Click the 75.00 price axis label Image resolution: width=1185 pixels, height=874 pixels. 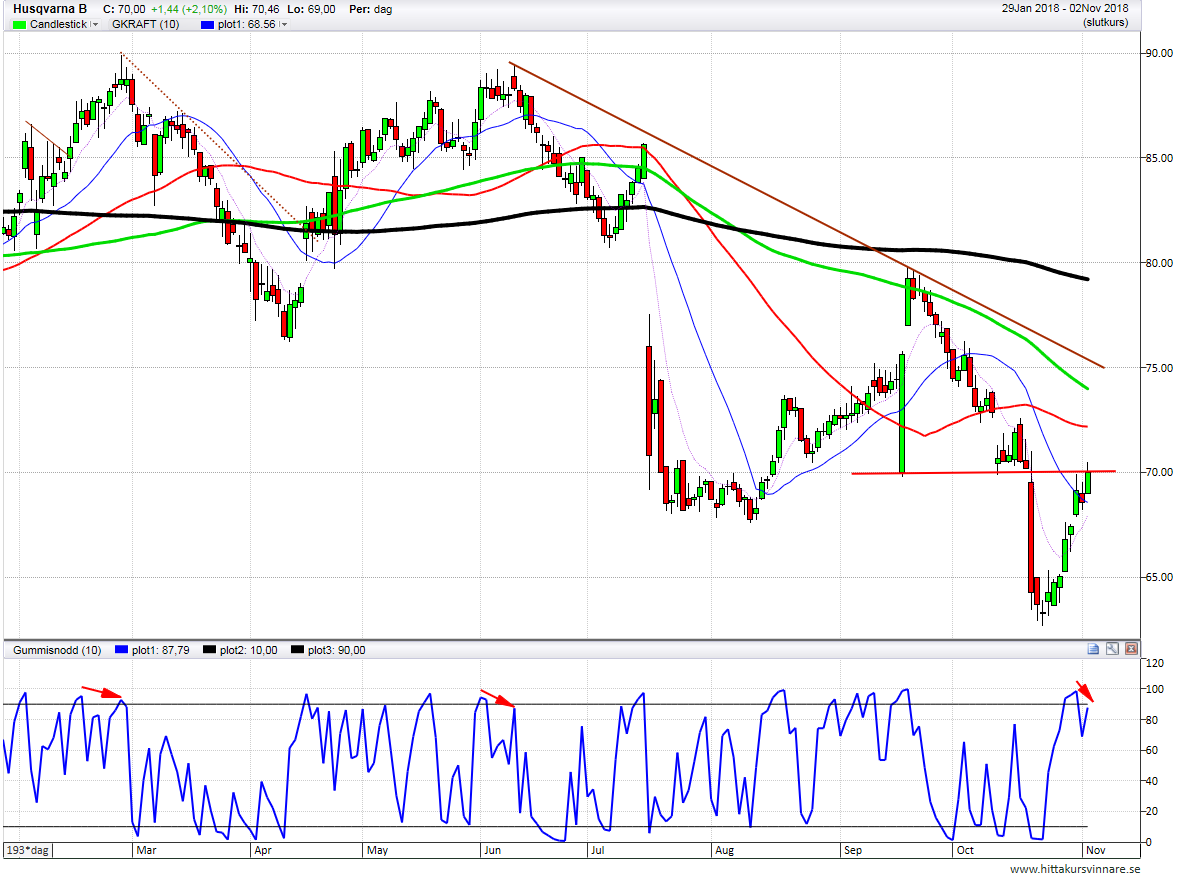coord(1159,368)
